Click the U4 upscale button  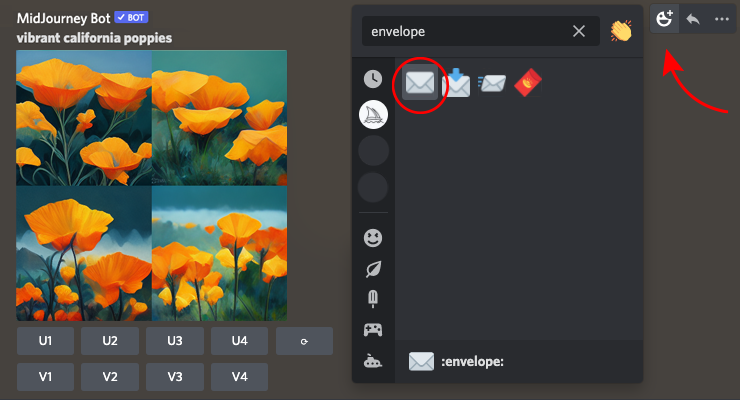tap(239, 341)
